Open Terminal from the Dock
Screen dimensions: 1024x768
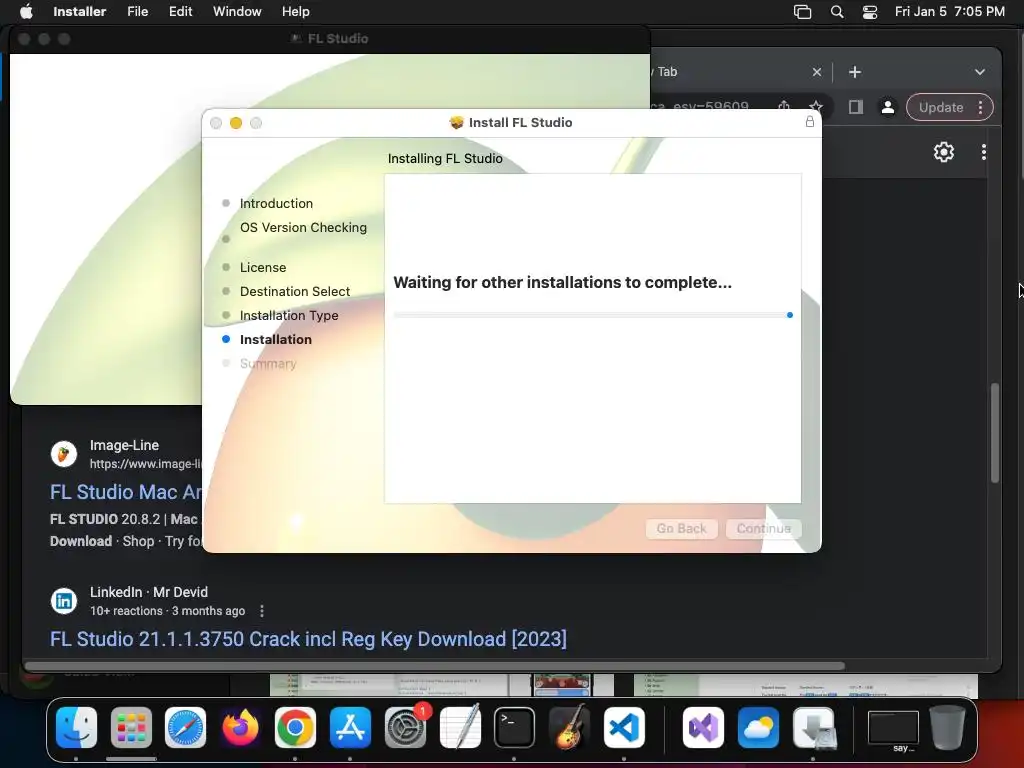click(x=514, y=727)
